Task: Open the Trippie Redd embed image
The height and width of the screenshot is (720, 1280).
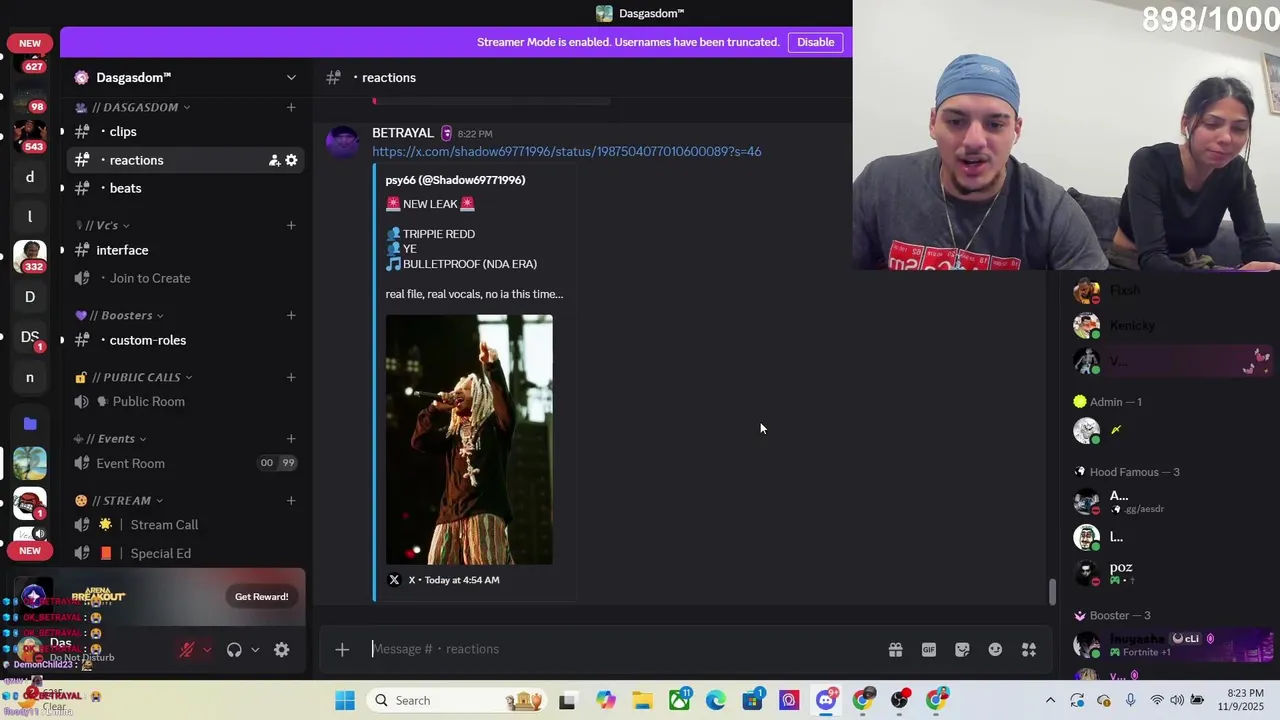Action: pyautogui.click(x=469, y=440)
